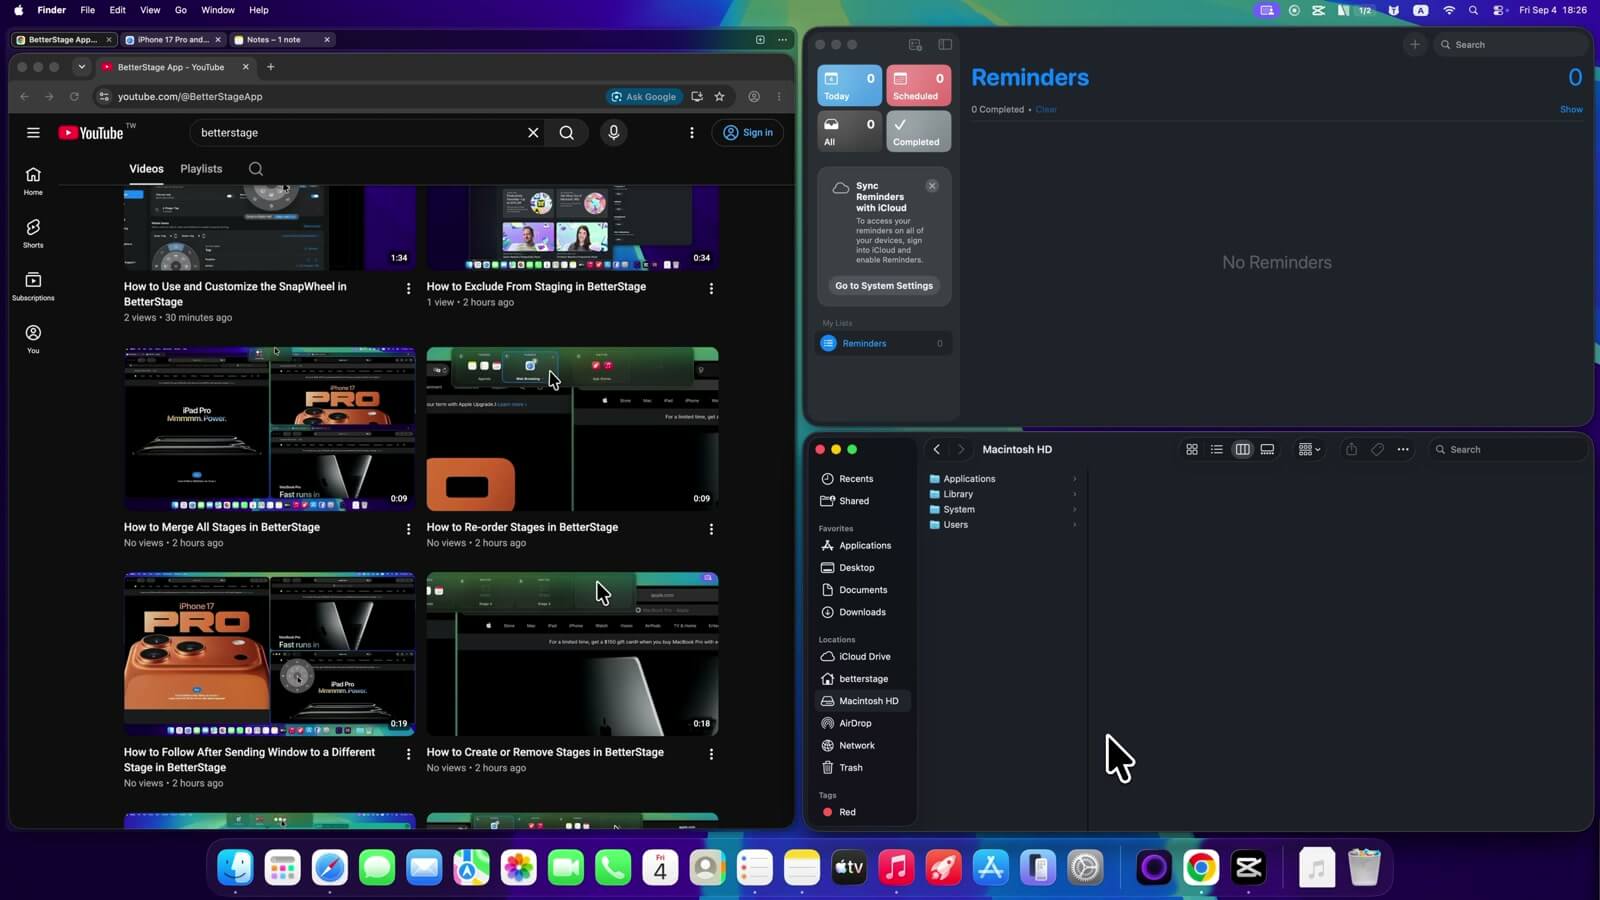Reload the YouTube page
This screenshot has width=1600, height=900.
click(x=74, y=96)
